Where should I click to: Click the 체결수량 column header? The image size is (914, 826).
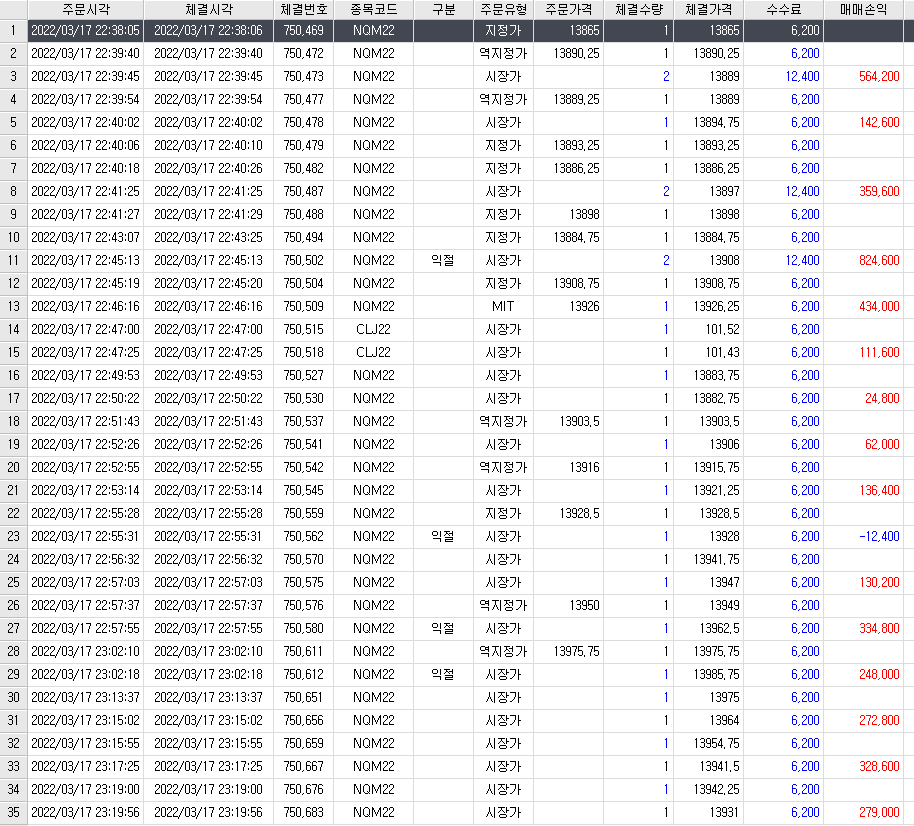point(638,9)
